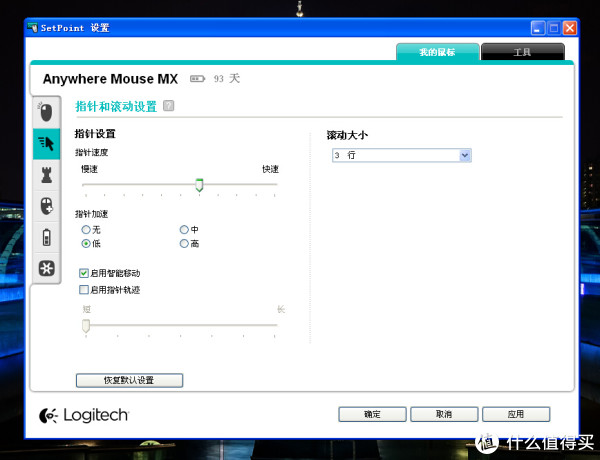
Task: Switch to the 我的鼠标 tab
Action: (x=437, y=52)
